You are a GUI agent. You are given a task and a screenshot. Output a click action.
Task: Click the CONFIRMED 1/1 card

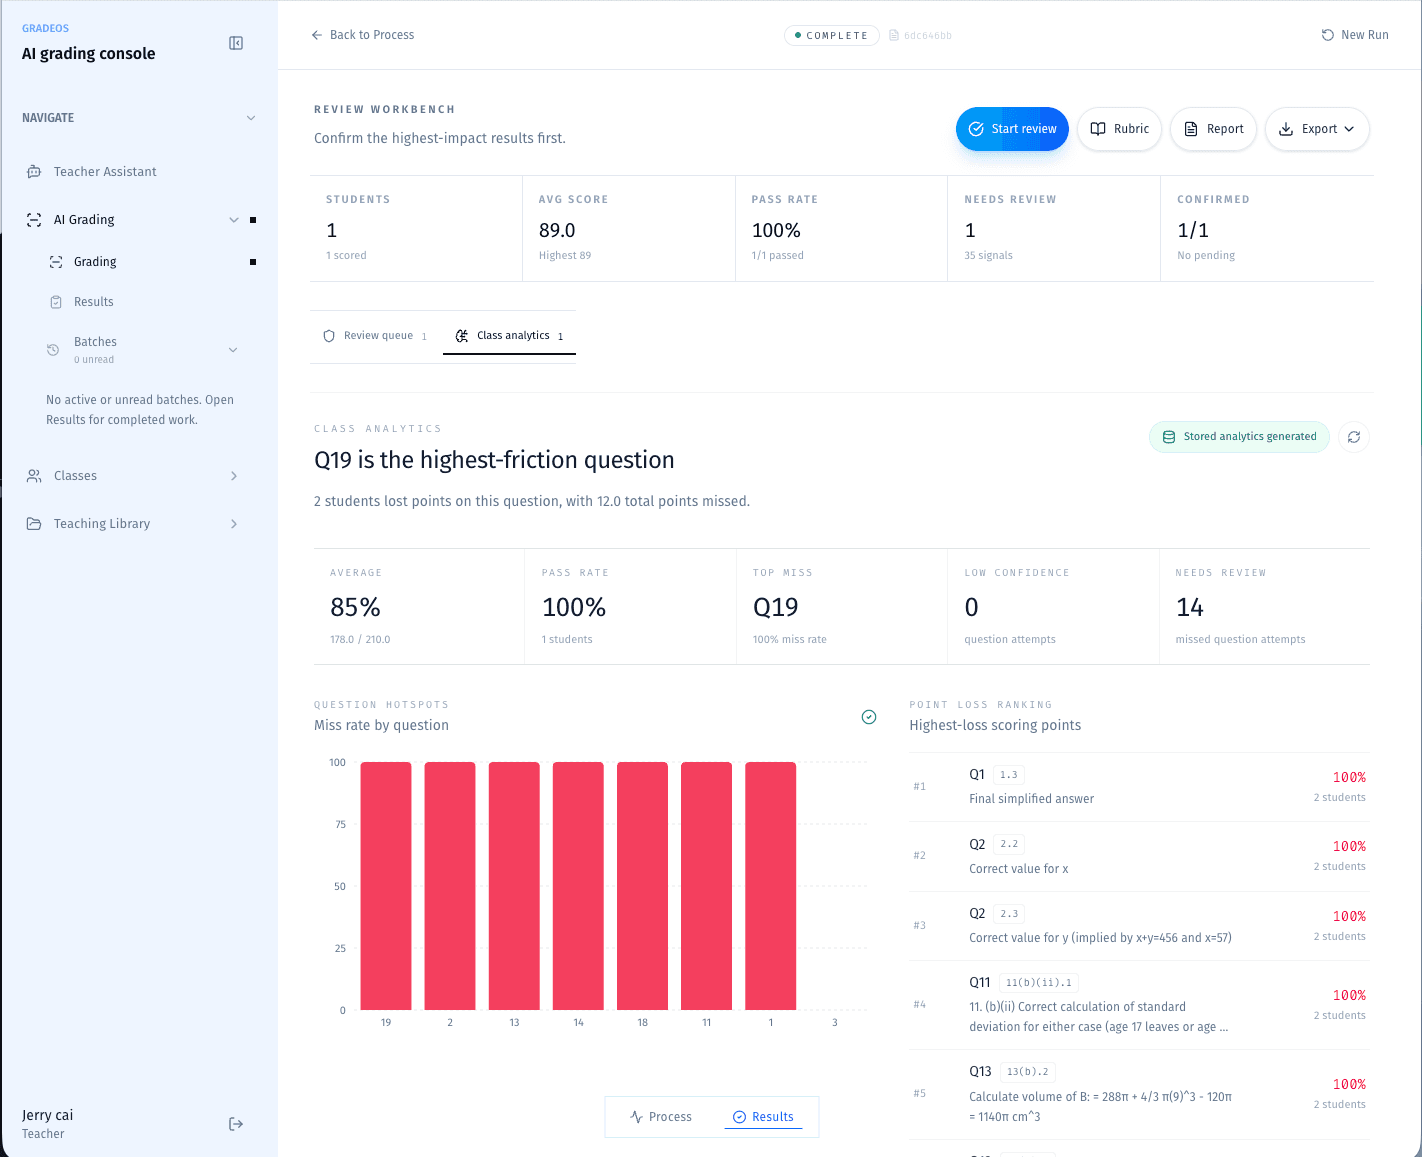pyautogui.click(x=1267, y=229)
